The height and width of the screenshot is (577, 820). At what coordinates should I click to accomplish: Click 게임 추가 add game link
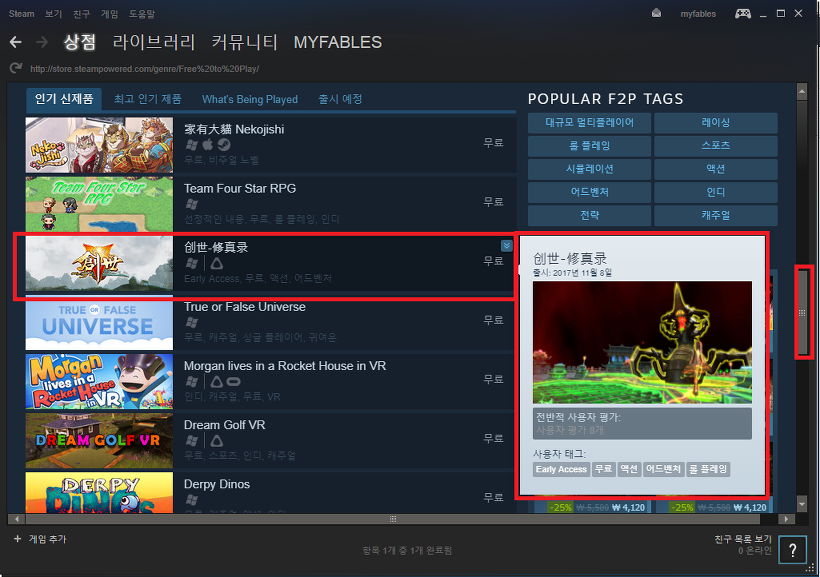coord(48,539)
